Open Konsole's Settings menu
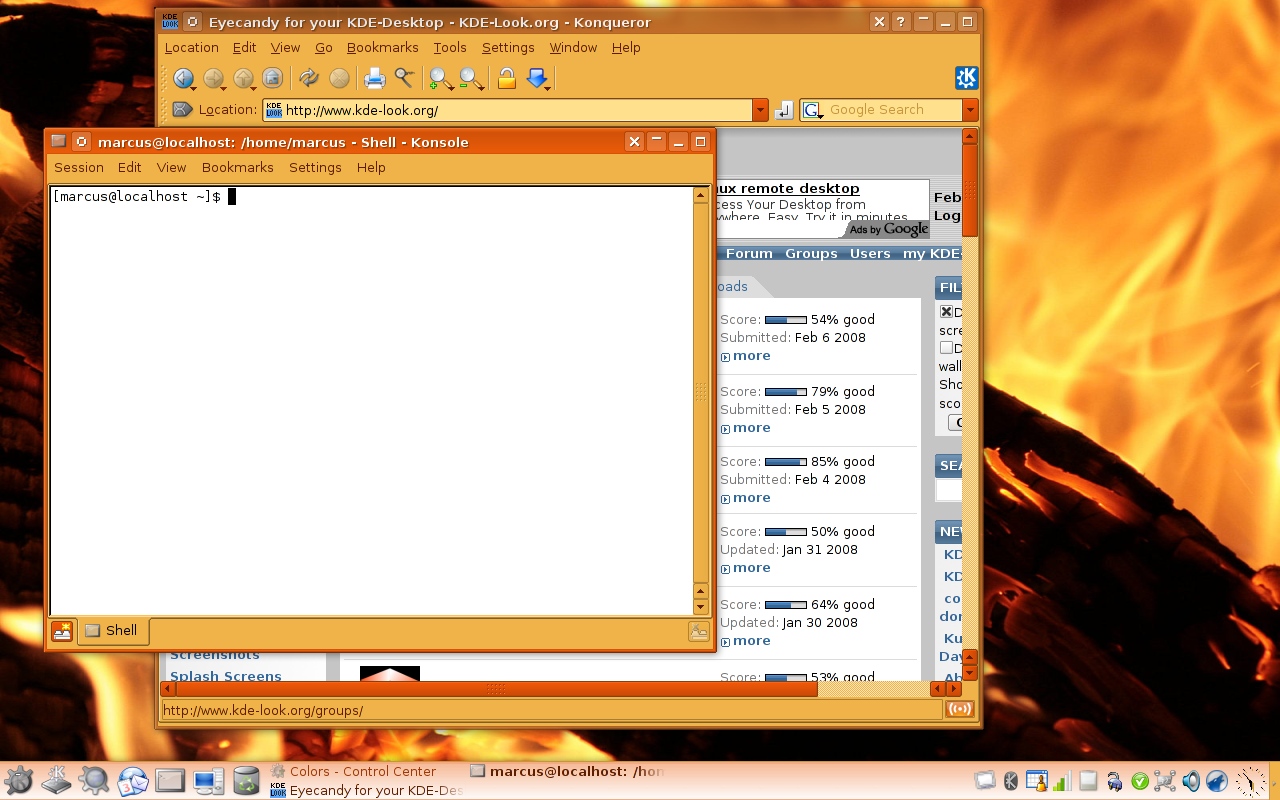1280x800 pixels. click(315, 167)
